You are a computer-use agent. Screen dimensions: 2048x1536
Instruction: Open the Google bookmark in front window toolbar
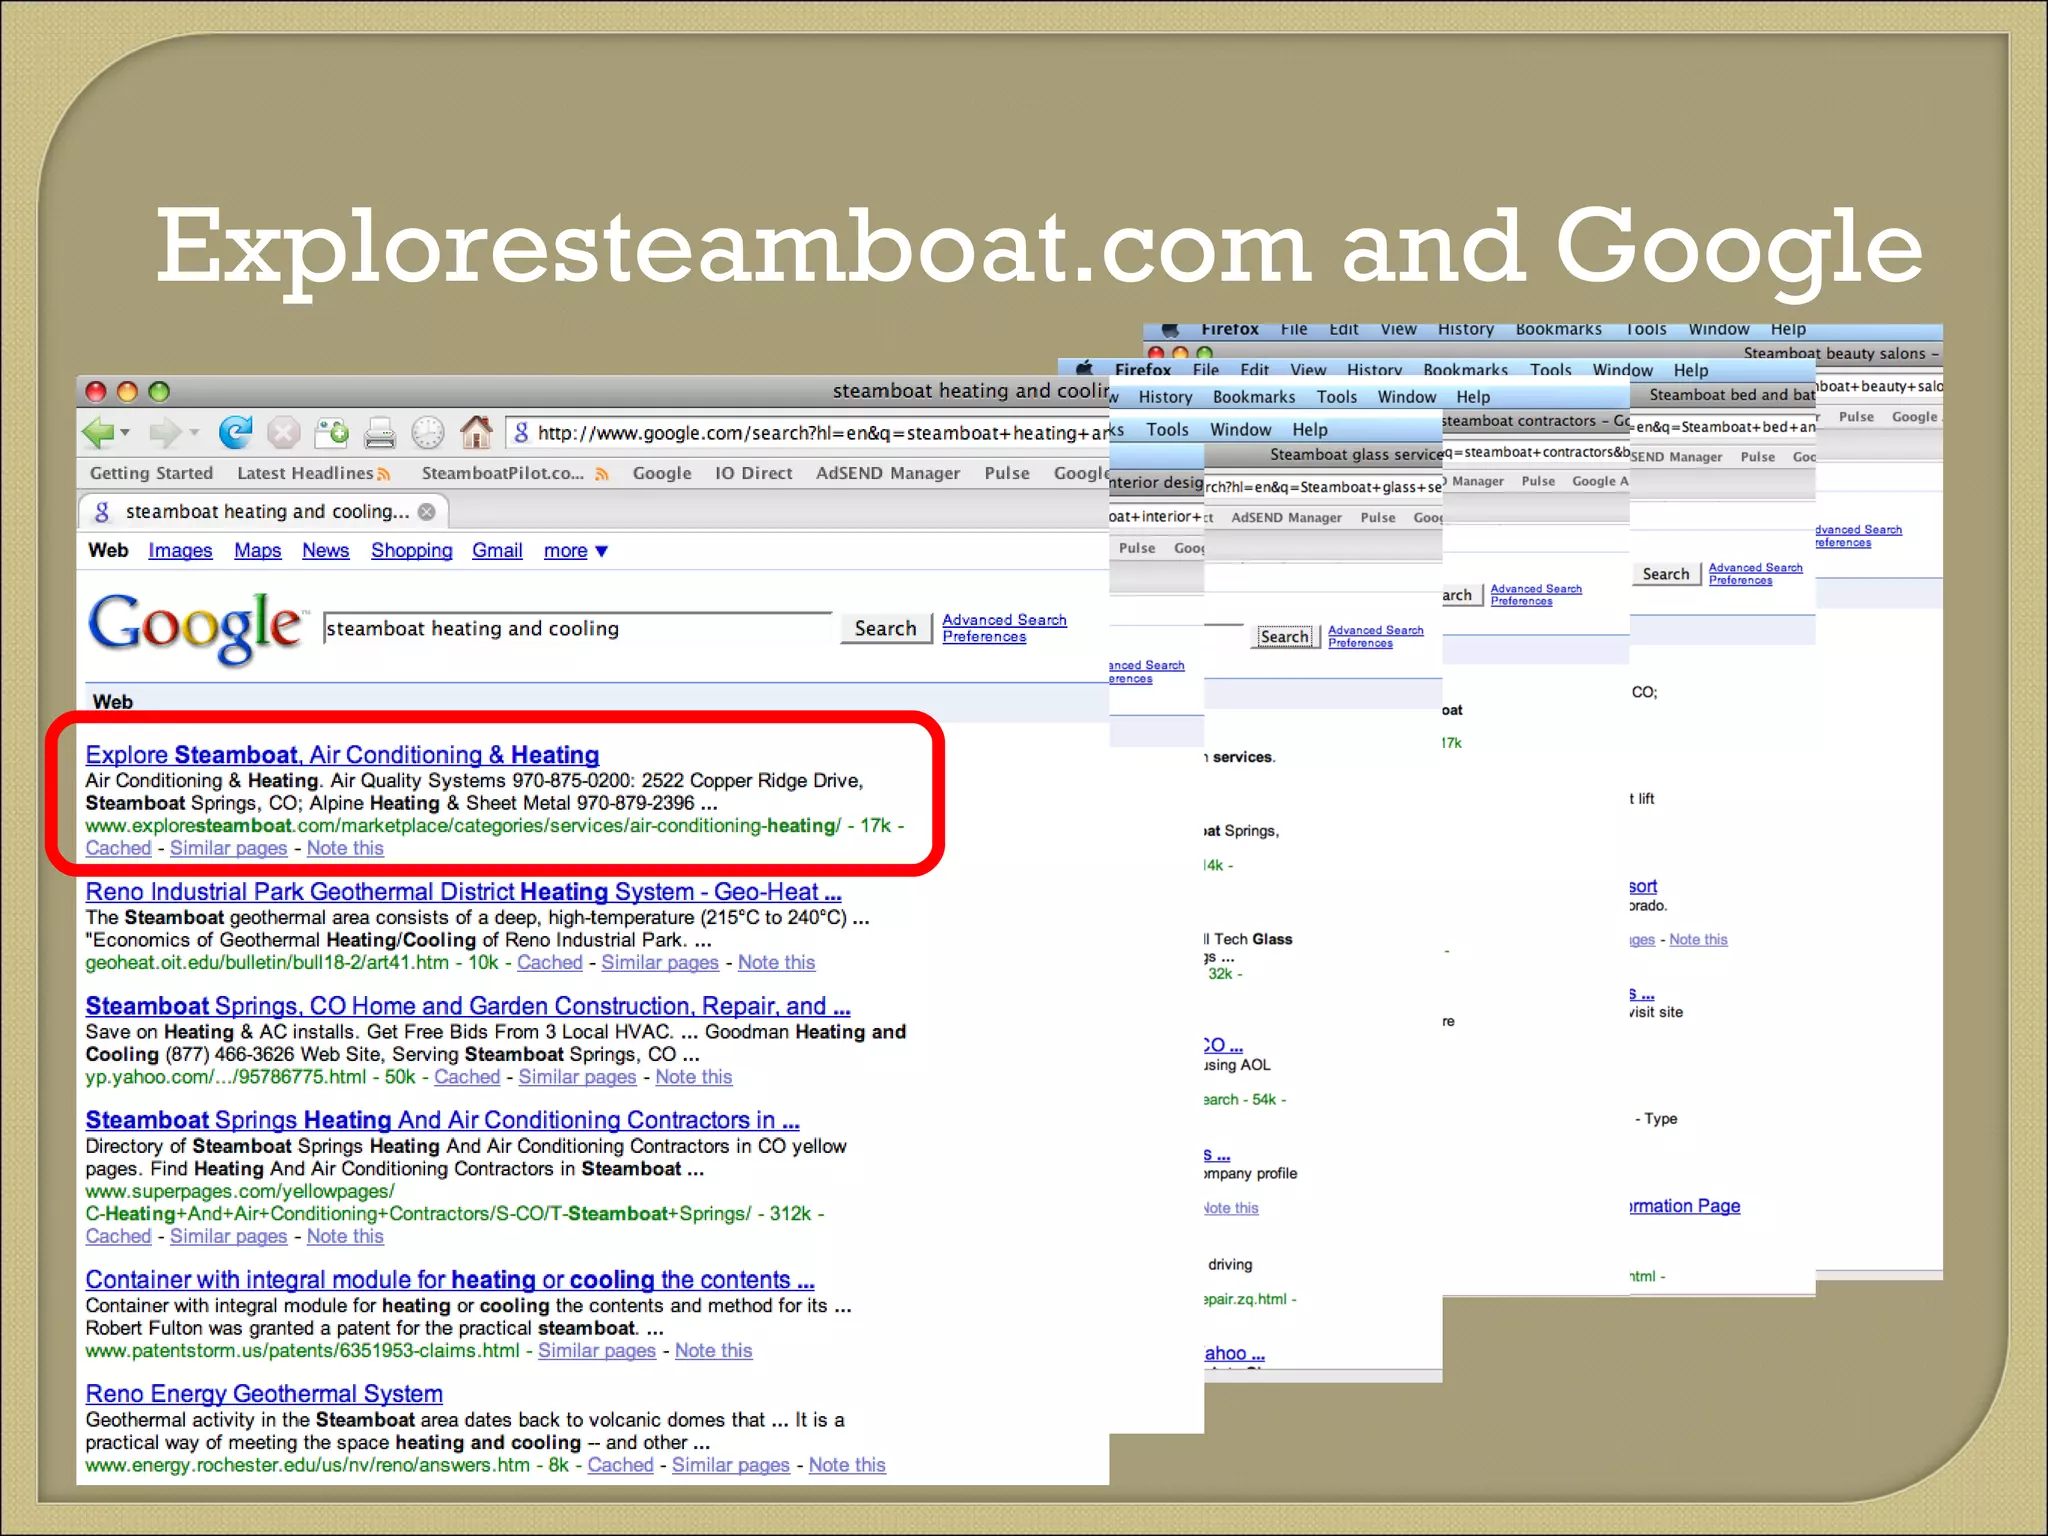[662, 473]
